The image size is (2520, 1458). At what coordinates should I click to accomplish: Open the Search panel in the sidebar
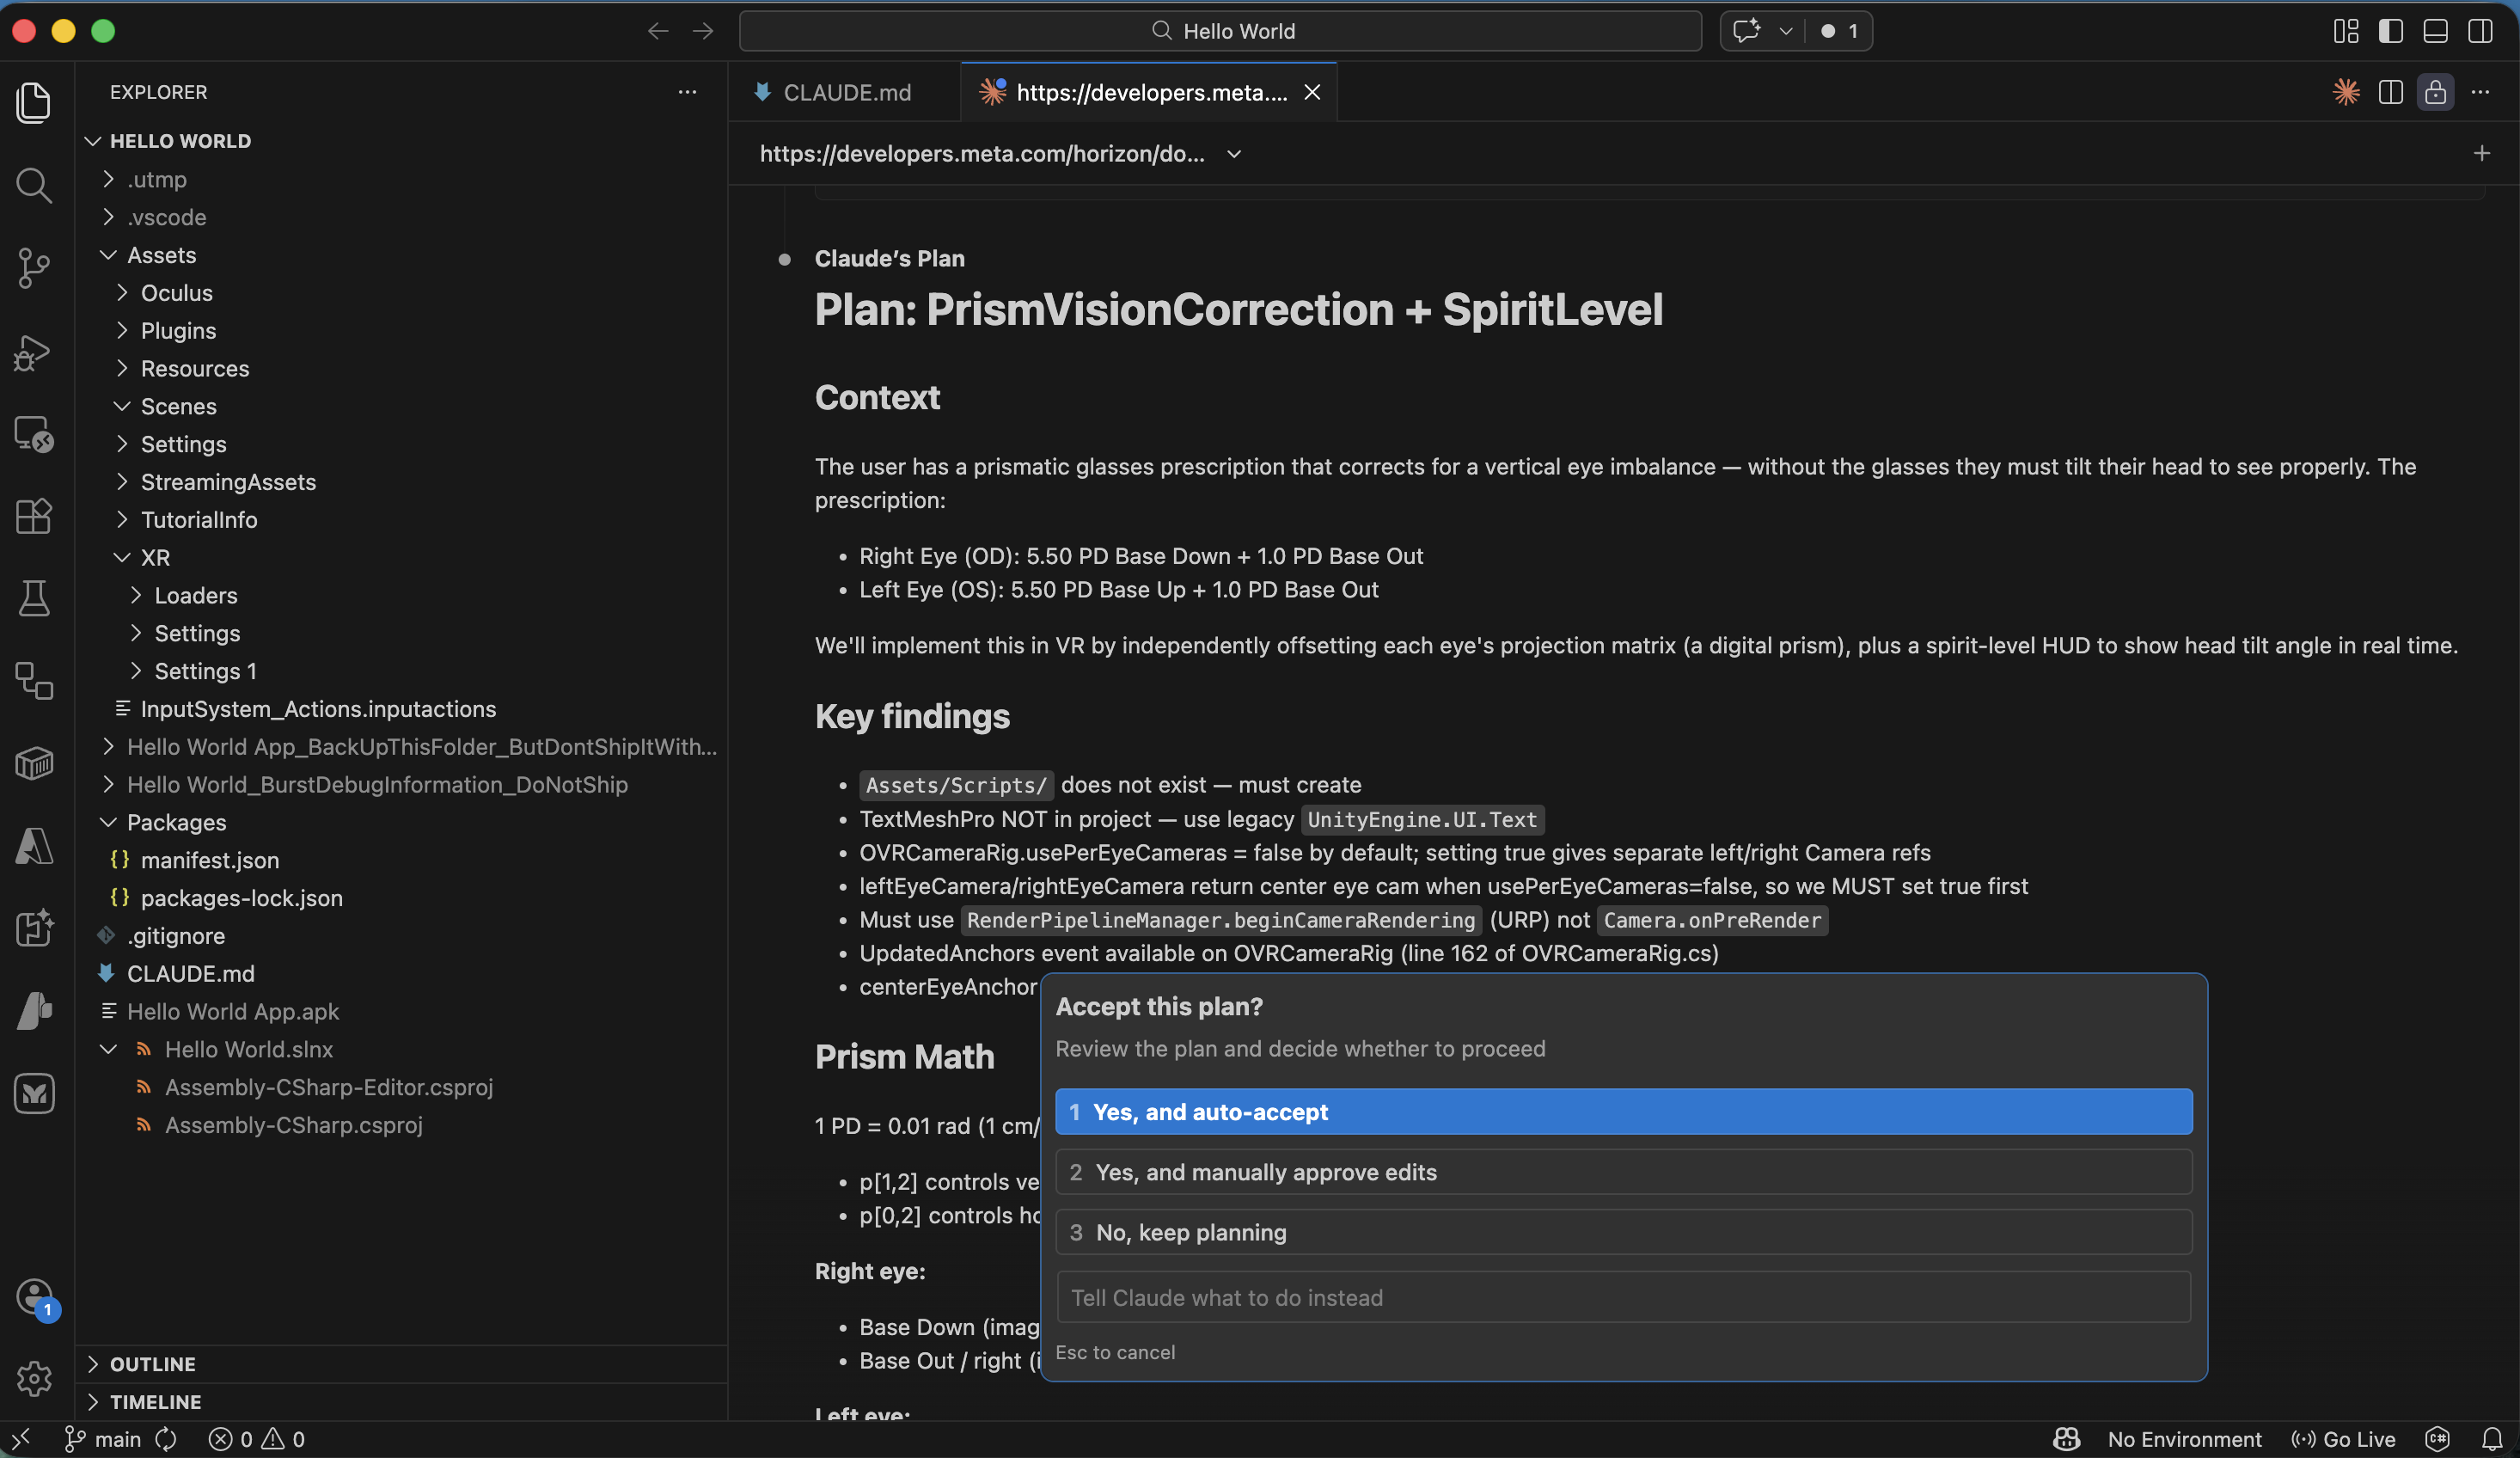34,186
